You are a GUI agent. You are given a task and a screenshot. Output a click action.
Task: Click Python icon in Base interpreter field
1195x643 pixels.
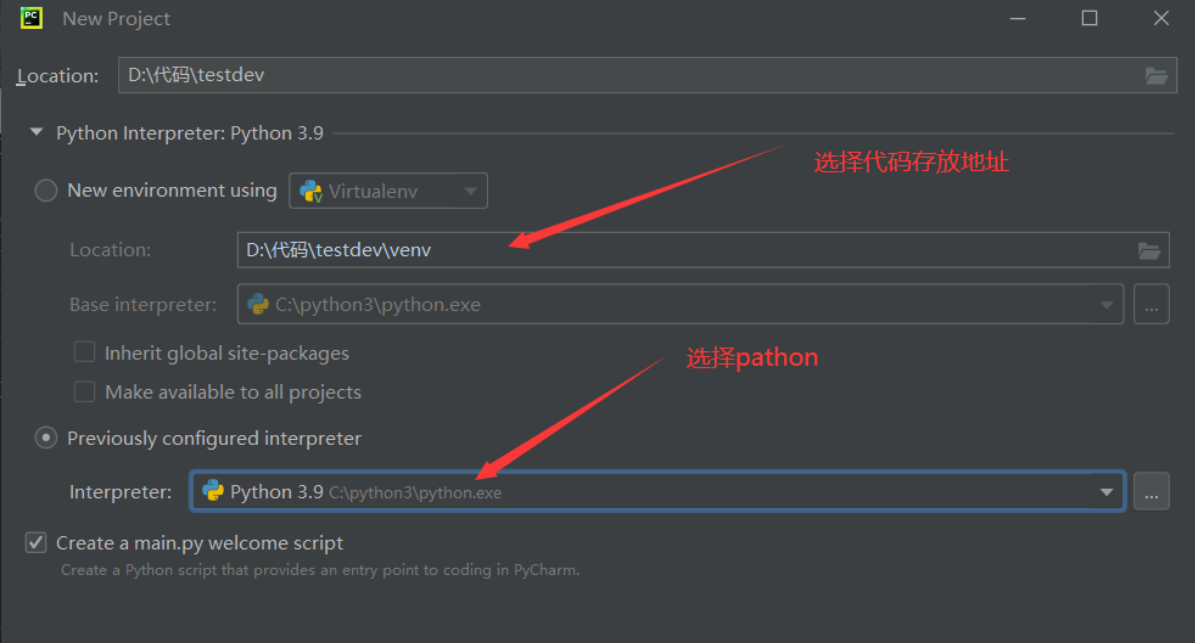coord(258,305)
